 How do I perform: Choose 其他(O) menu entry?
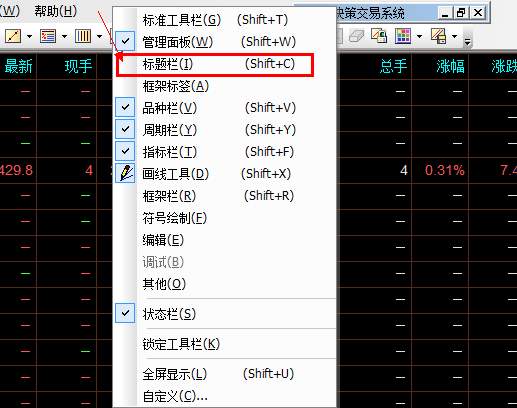pos(224,284)
